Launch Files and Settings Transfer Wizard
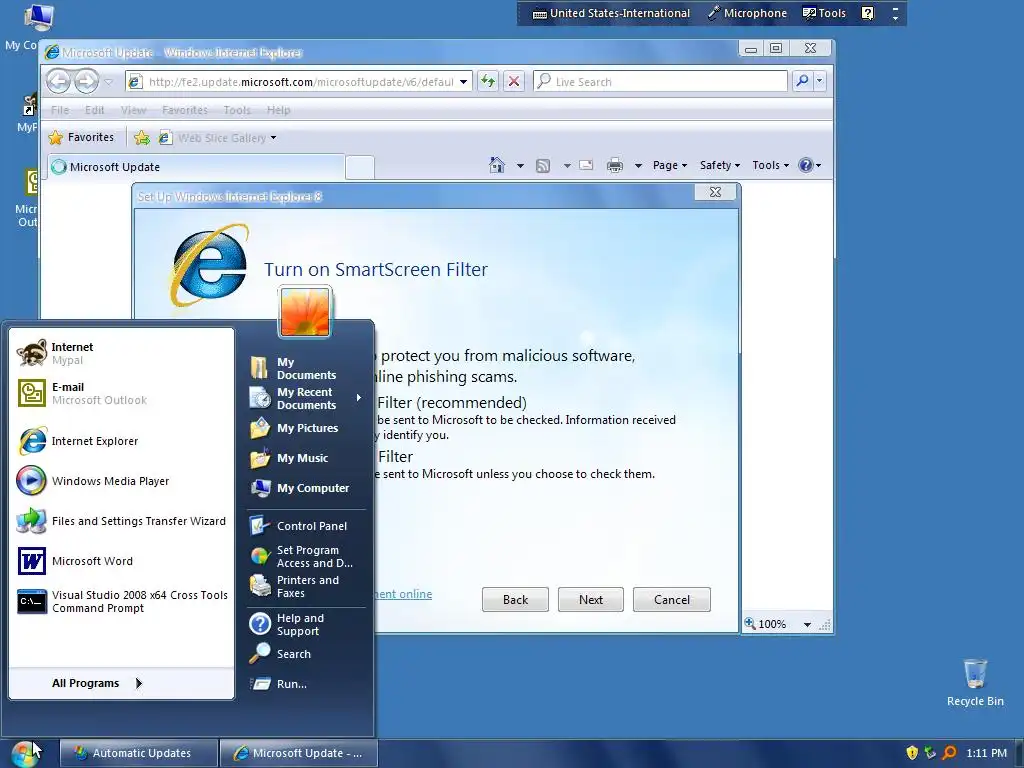 (121, 520)
